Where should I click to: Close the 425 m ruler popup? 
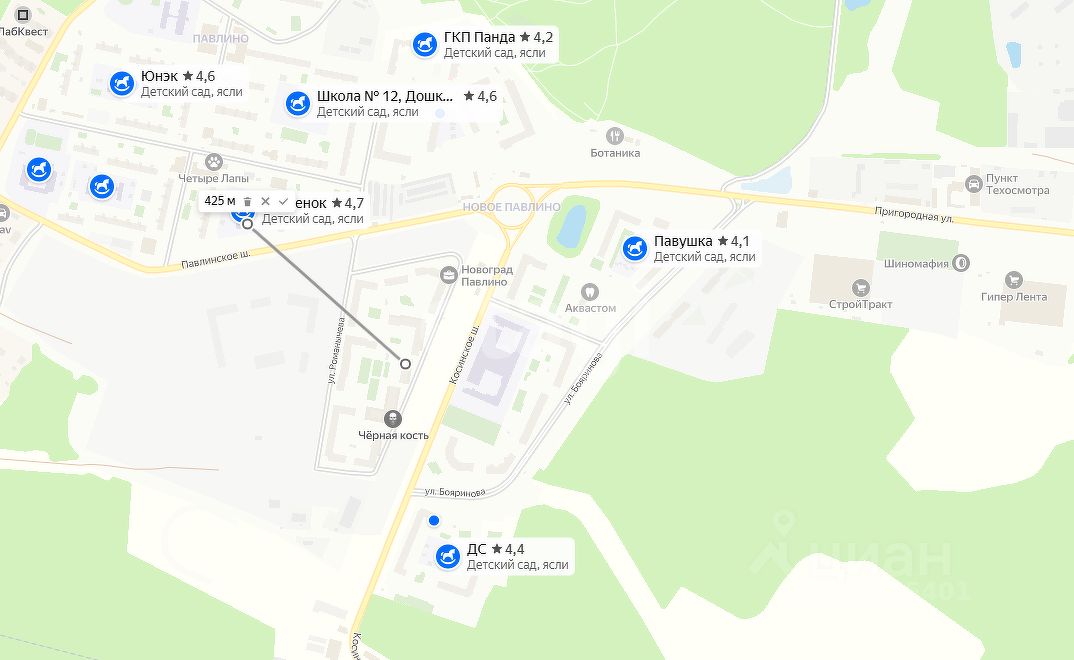[266, 201]
